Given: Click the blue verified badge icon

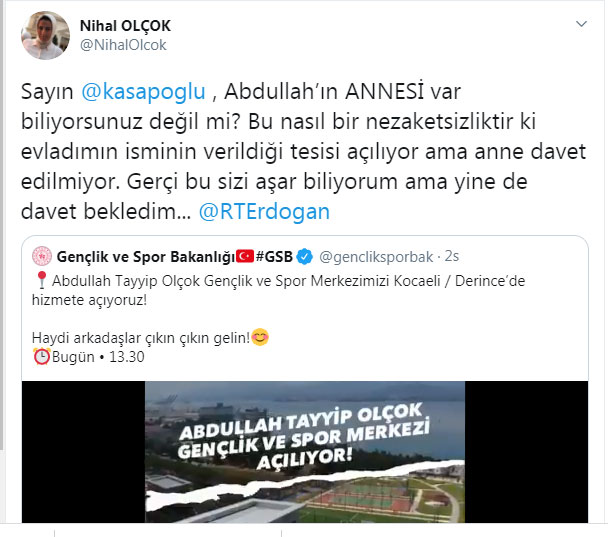Looking at the screenshot, I should (x=304, y=257).
